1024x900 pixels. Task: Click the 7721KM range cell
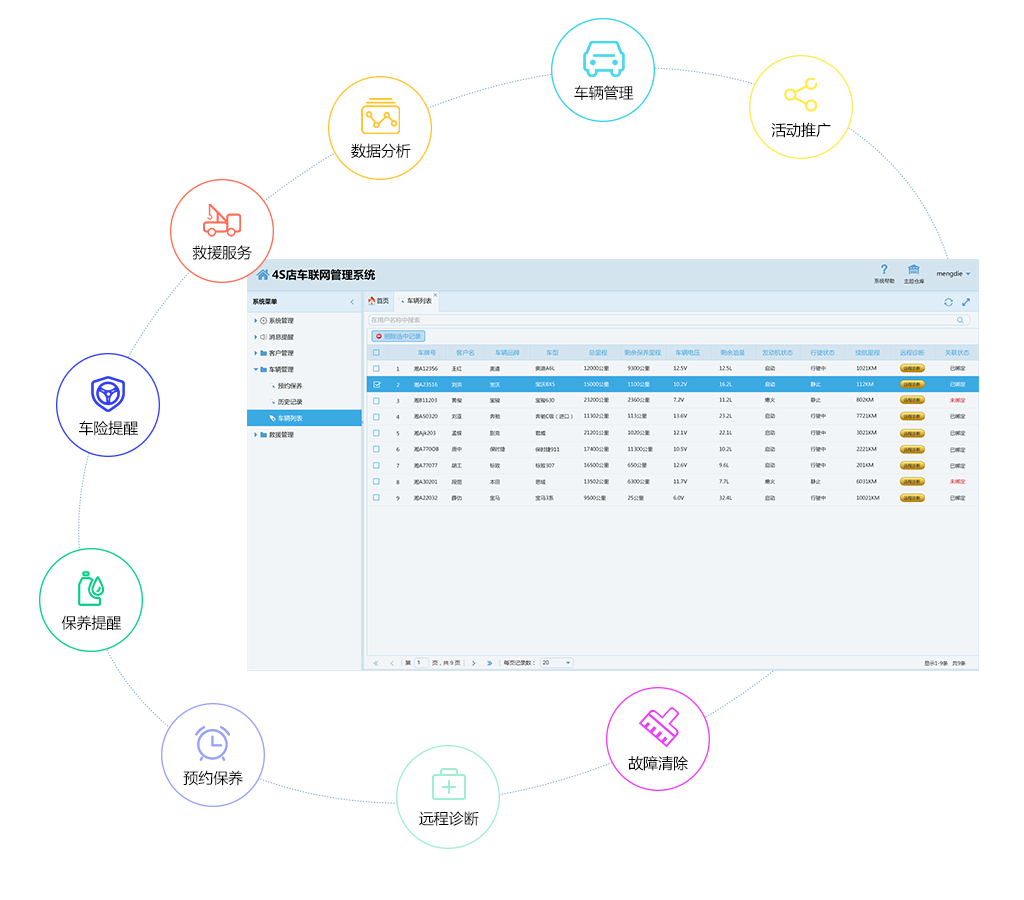[x=867, y=417]
